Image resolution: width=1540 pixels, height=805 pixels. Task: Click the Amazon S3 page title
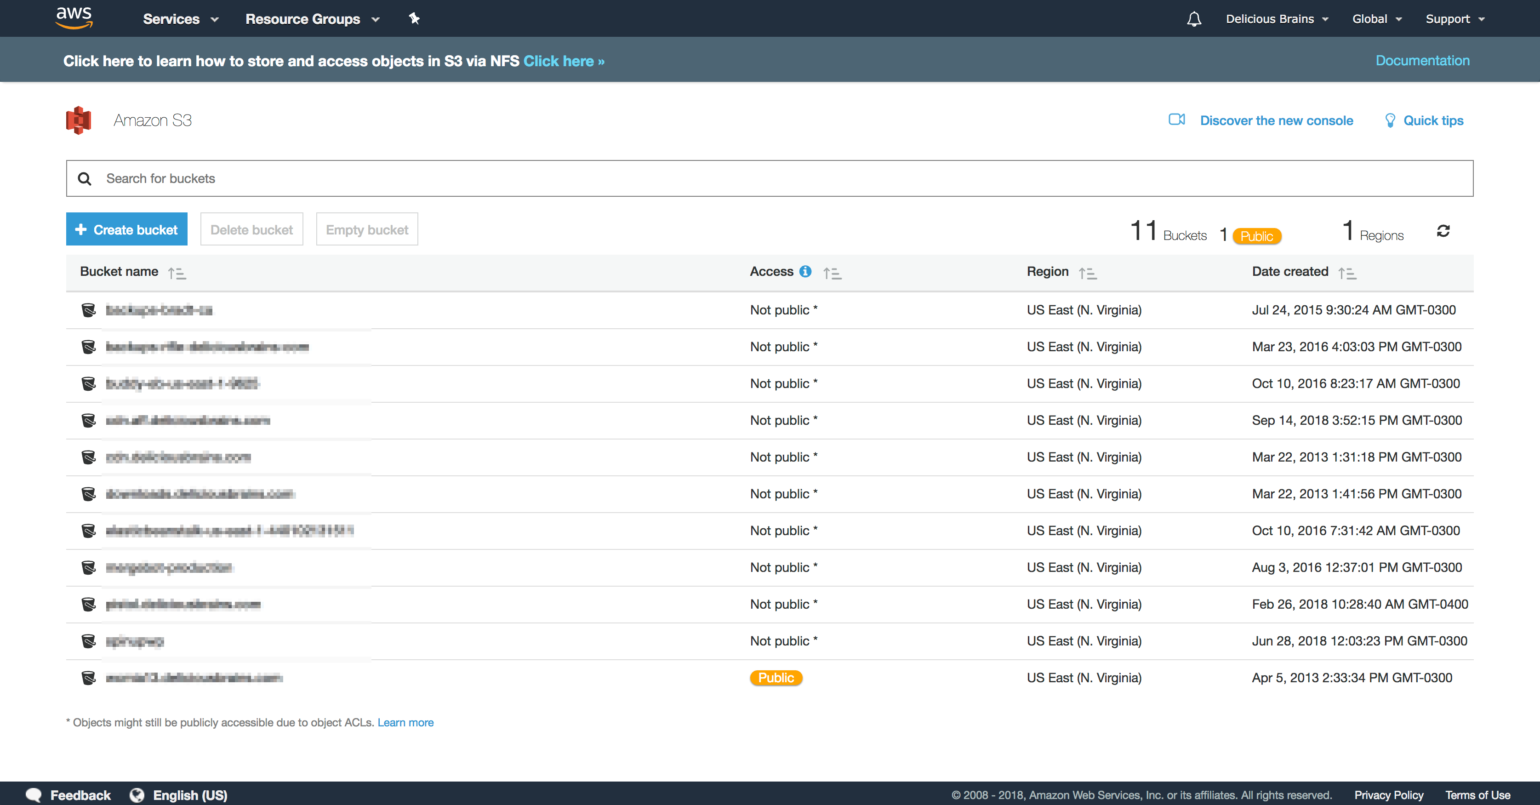152,120
